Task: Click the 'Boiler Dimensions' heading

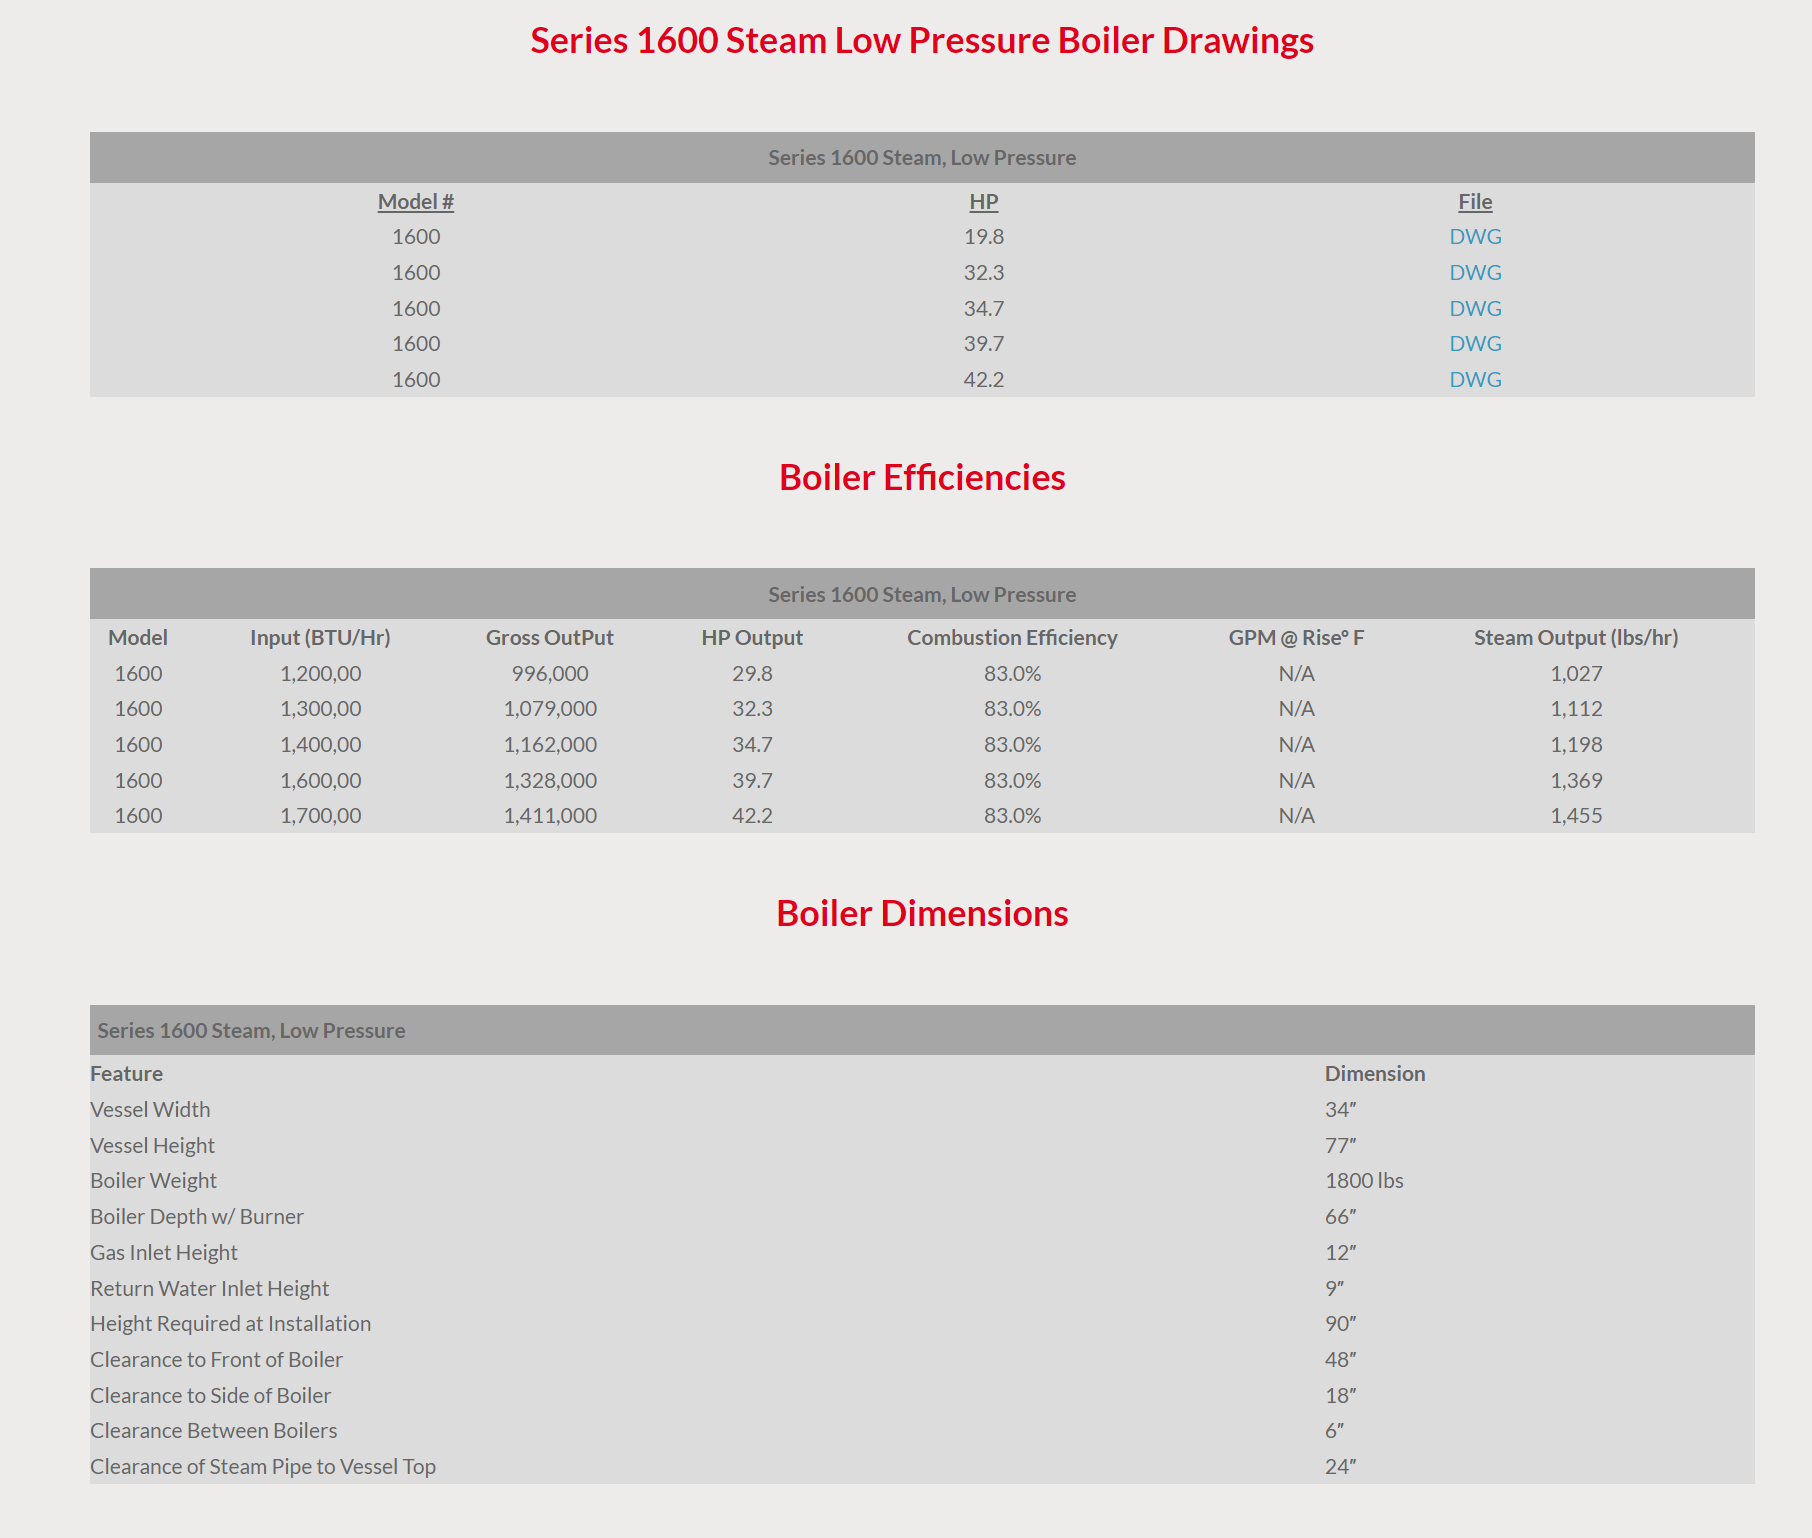Action: [921, 914]
